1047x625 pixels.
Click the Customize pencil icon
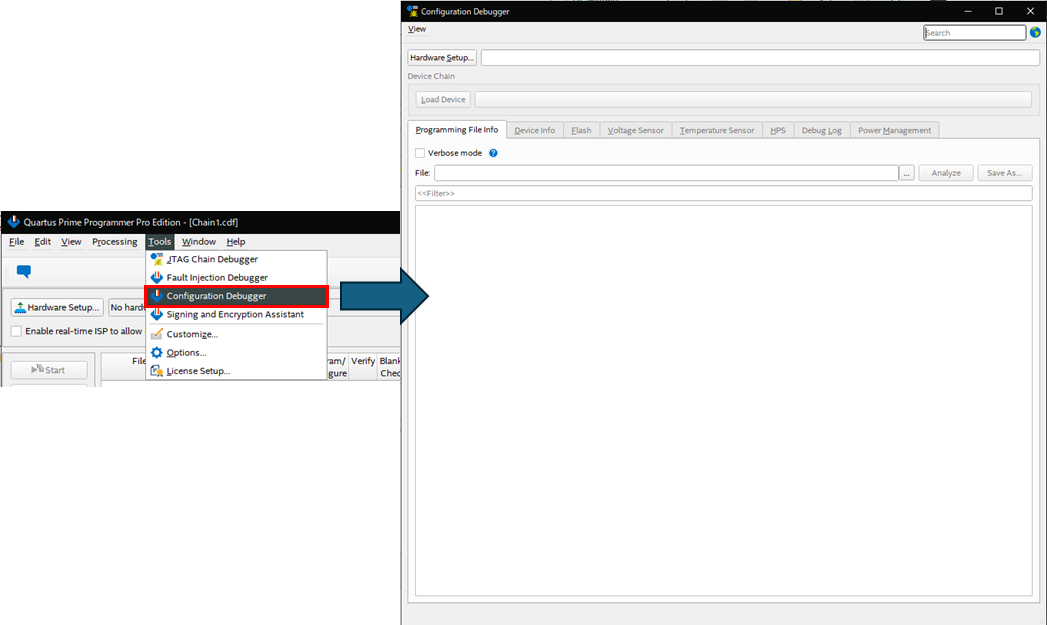[x=157, y=333]
